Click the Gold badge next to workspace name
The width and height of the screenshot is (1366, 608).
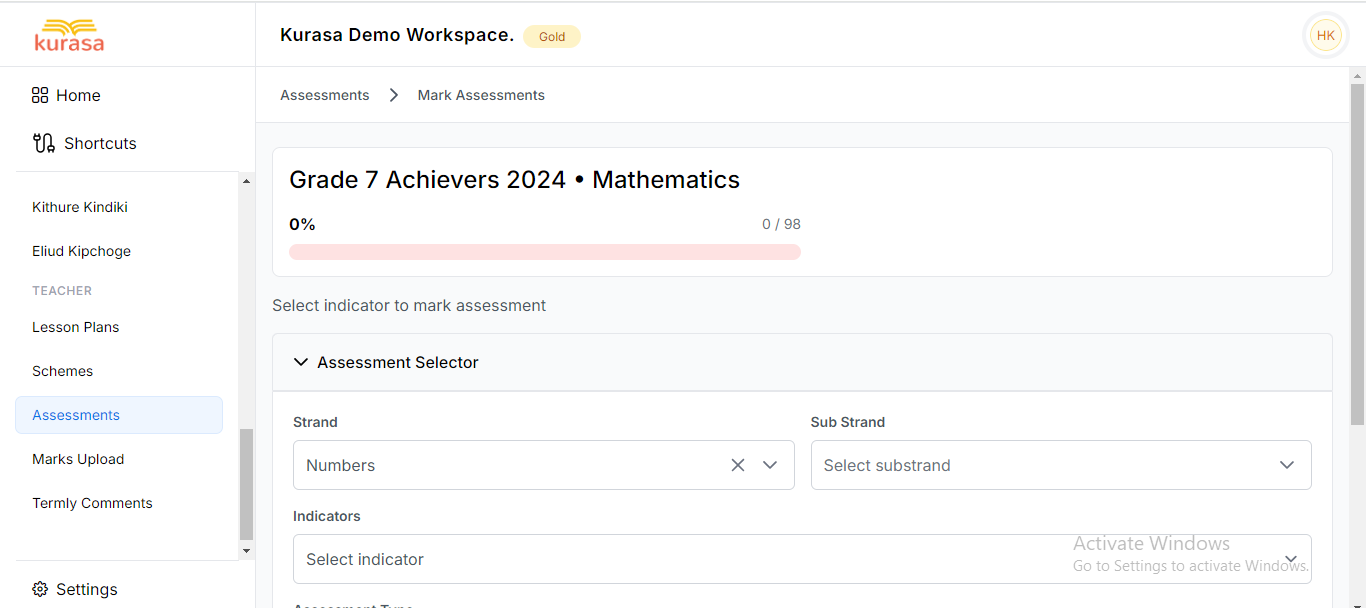coord(552,36)
